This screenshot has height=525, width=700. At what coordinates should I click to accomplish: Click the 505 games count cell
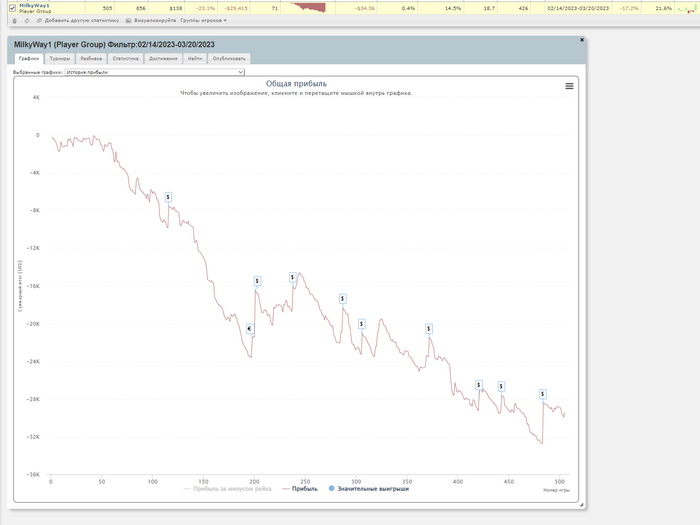point(108,8)
